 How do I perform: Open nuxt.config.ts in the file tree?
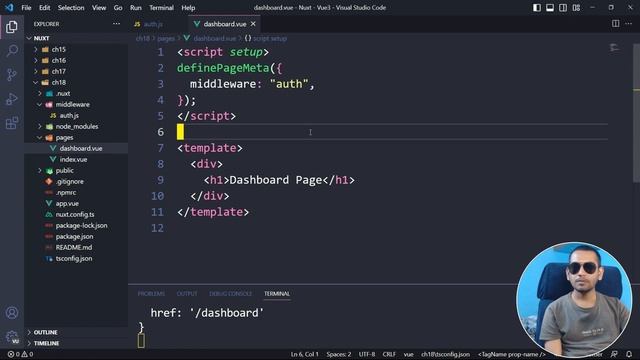[x=76, y=215]
